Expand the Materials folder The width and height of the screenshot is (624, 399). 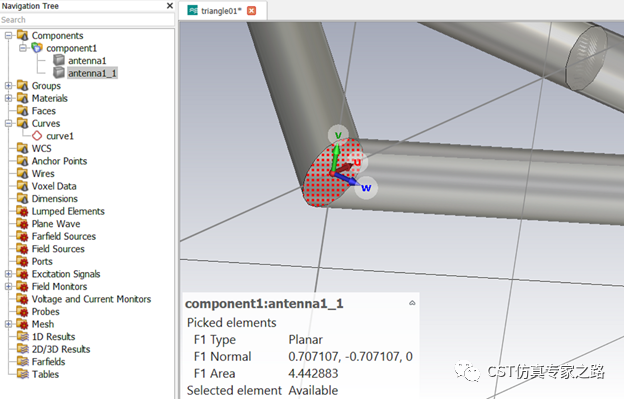8,98
